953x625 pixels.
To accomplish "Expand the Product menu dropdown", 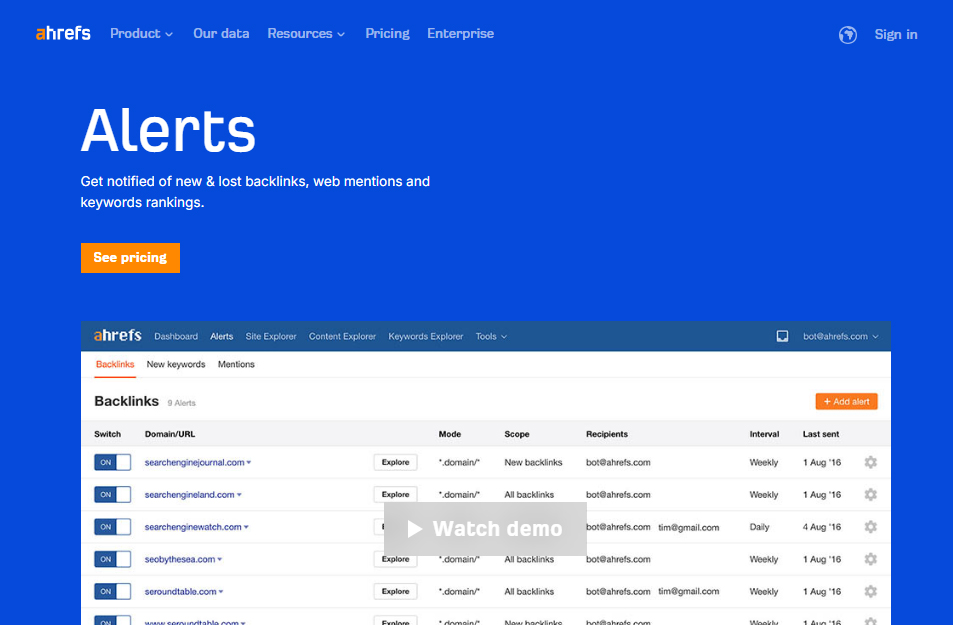I will pos(142,34).
